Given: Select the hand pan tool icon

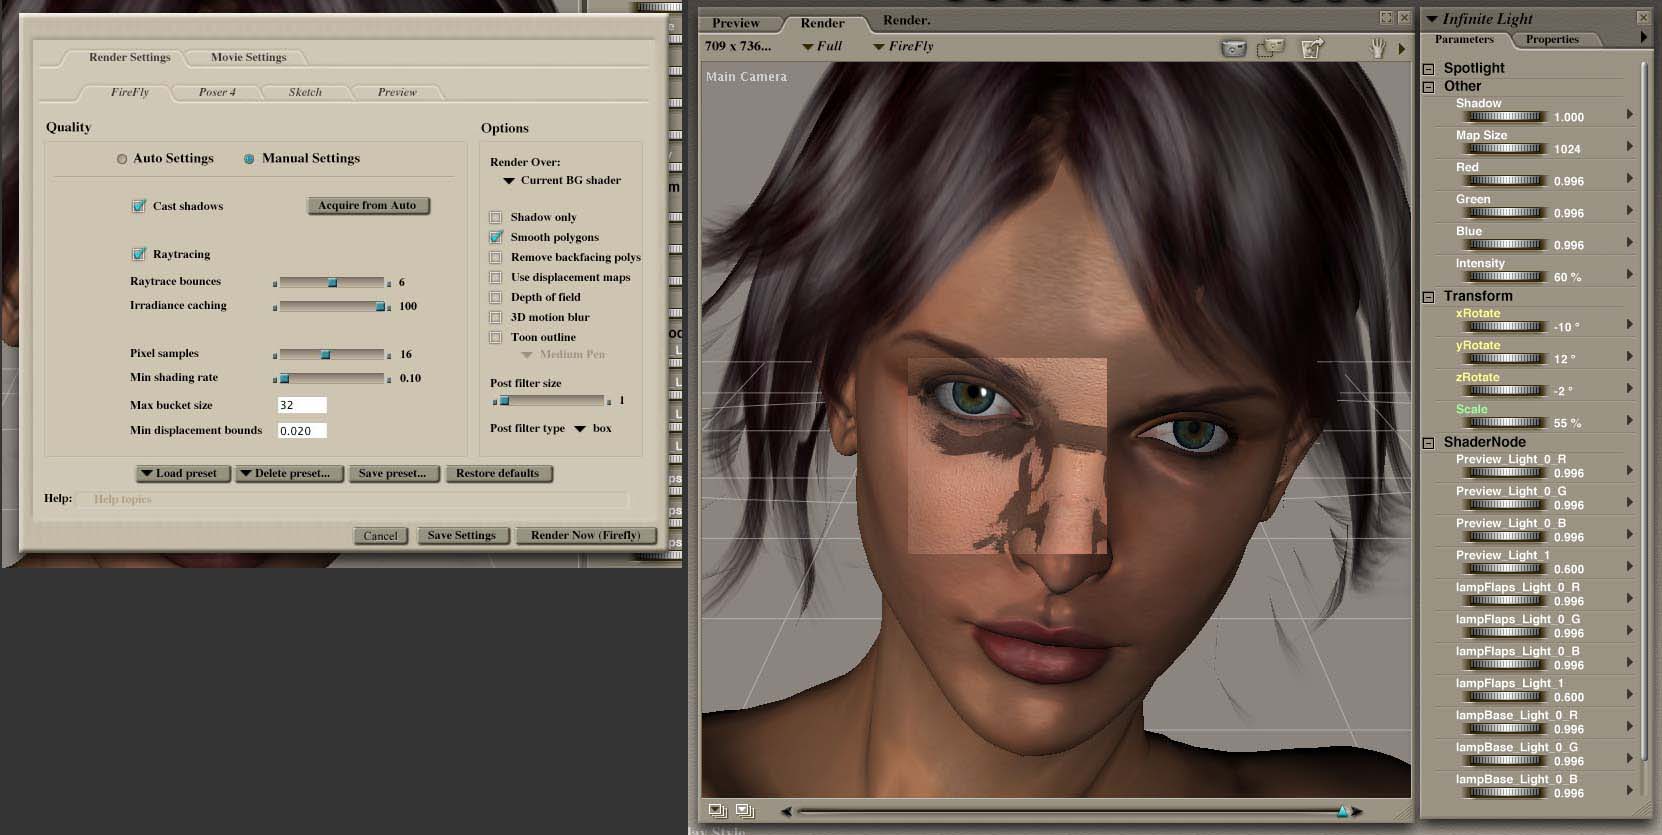Looking at the screenshot, I should [1377, 48].
